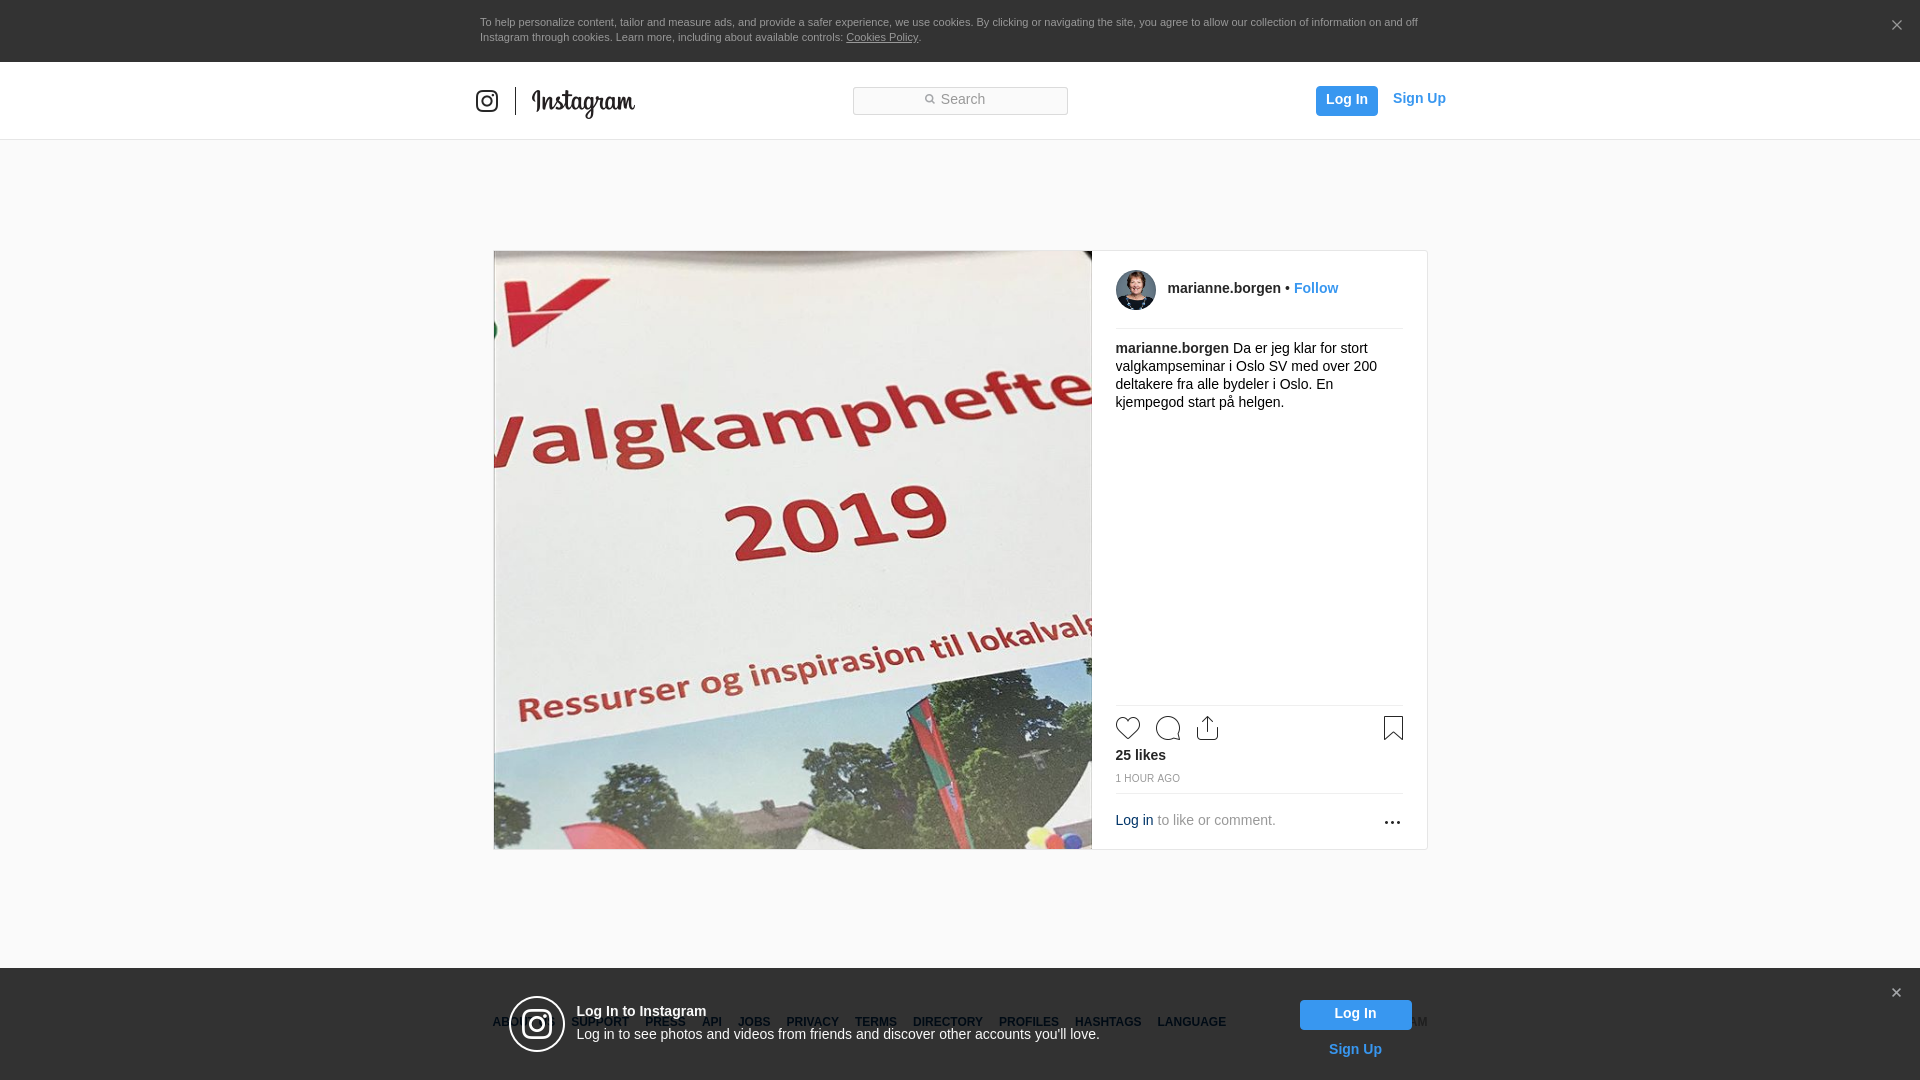Click the Instagram camera glyph in header
Image resolution: width=1920 pixels, height=1080 pixels.
[x=487, y=101]
